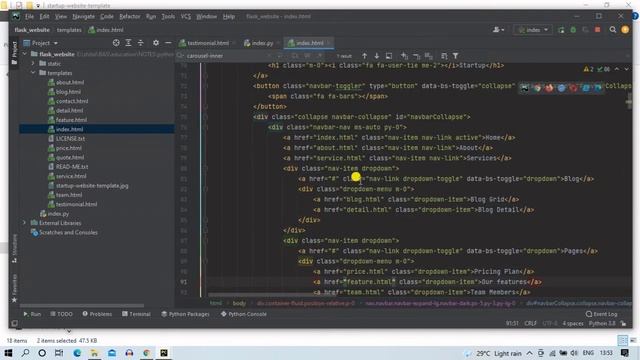Open the account dropdown in toolbar

click(x=498, y=30)
